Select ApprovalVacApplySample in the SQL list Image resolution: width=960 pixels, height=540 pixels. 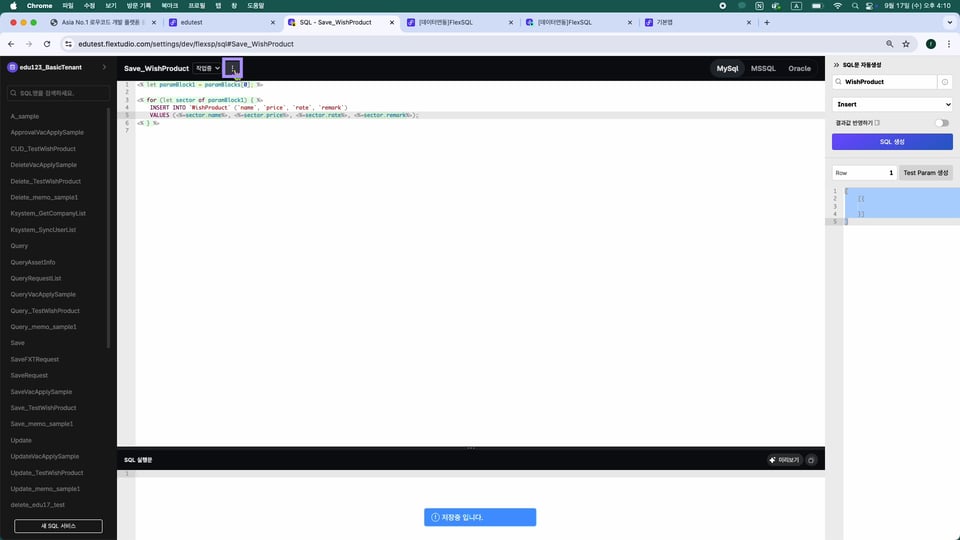tap(47, 132)
